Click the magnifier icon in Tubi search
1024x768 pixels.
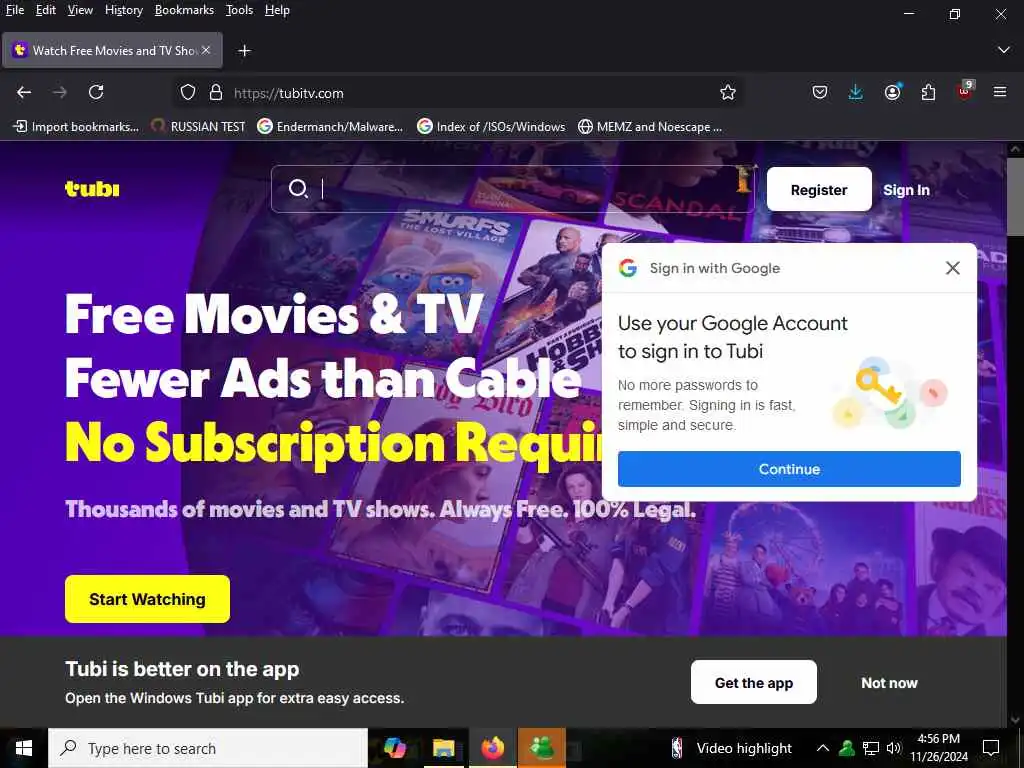[298, 189]
